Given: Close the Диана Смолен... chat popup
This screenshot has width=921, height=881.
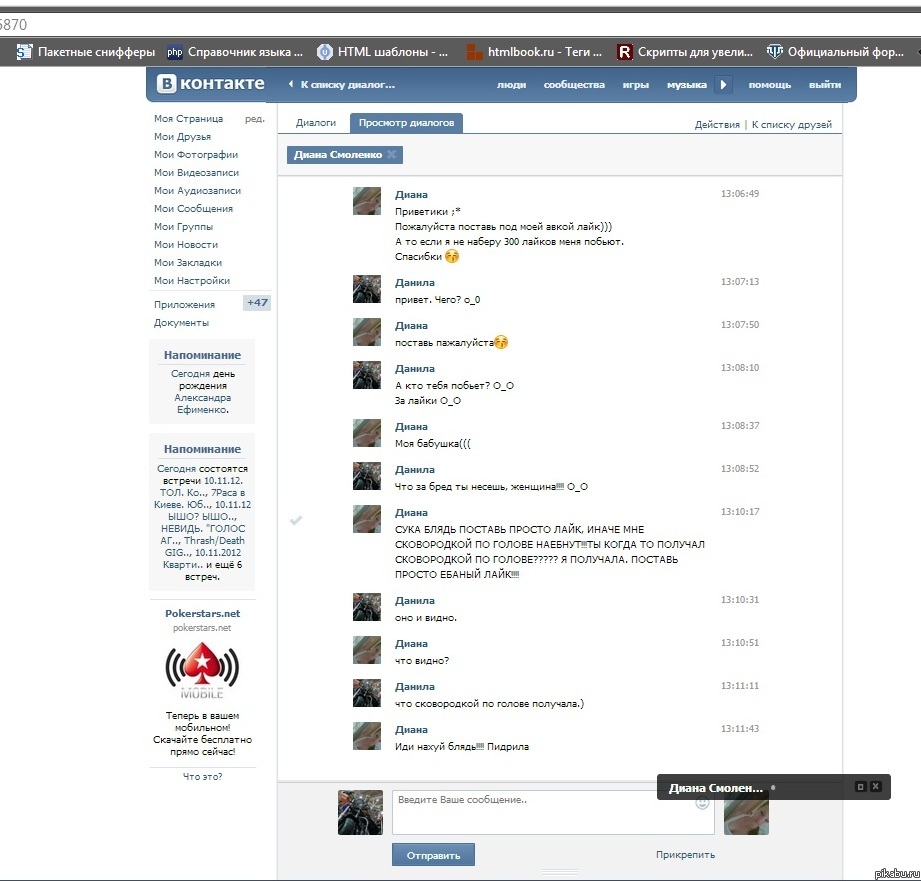Looking at the screenshot, I should (x=875, y=786).
